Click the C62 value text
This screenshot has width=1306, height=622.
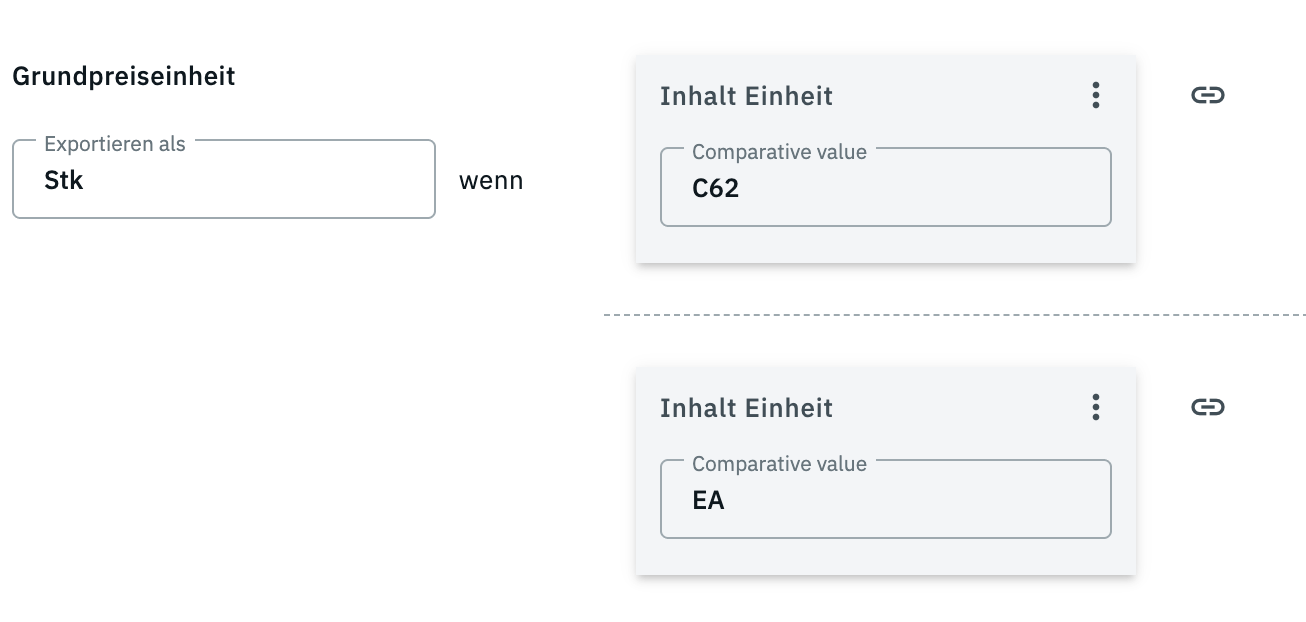pos(715,189)
